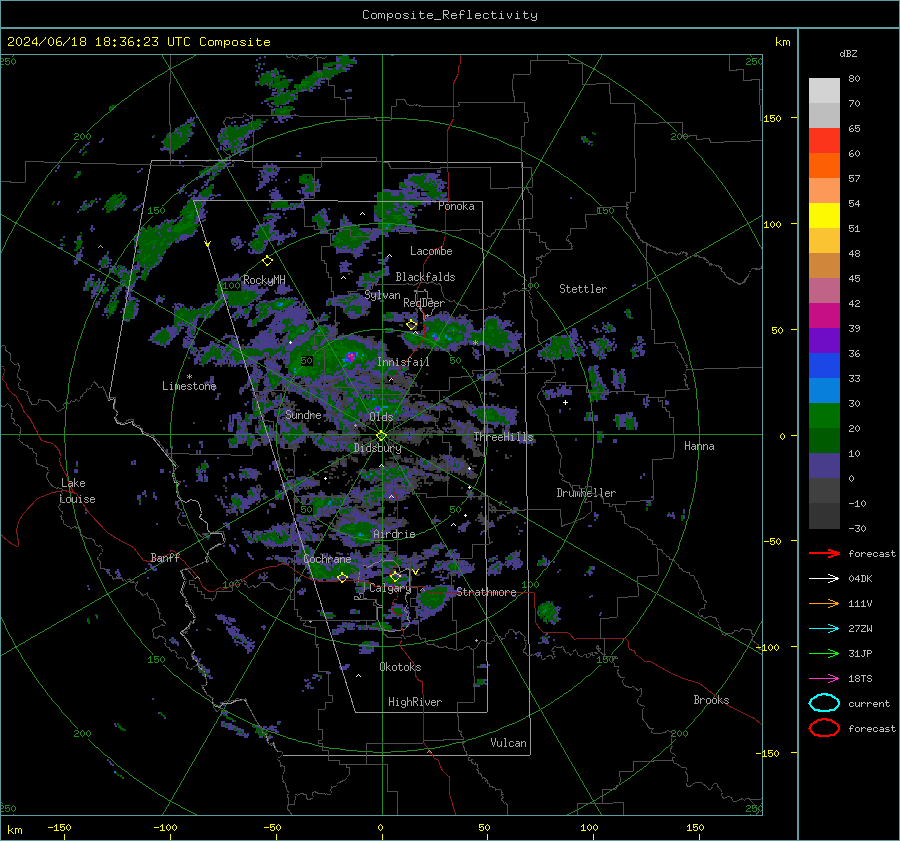Click the strong echo core northwest of Innisfail
Viewport: 900px width, 841px height.
click(x=351, y=357)
